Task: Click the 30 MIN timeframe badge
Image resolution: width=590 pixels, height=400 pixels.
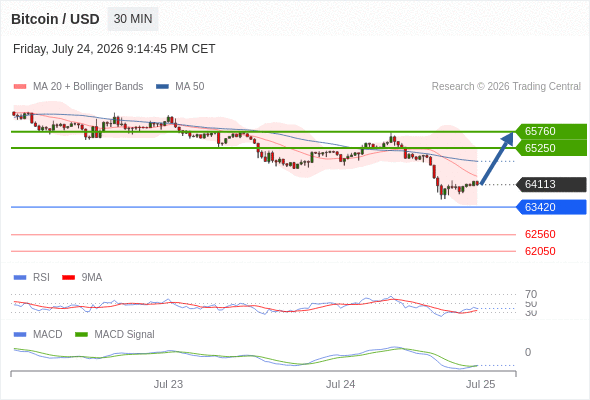Action: pyautogui.click(x=133, y=19)
